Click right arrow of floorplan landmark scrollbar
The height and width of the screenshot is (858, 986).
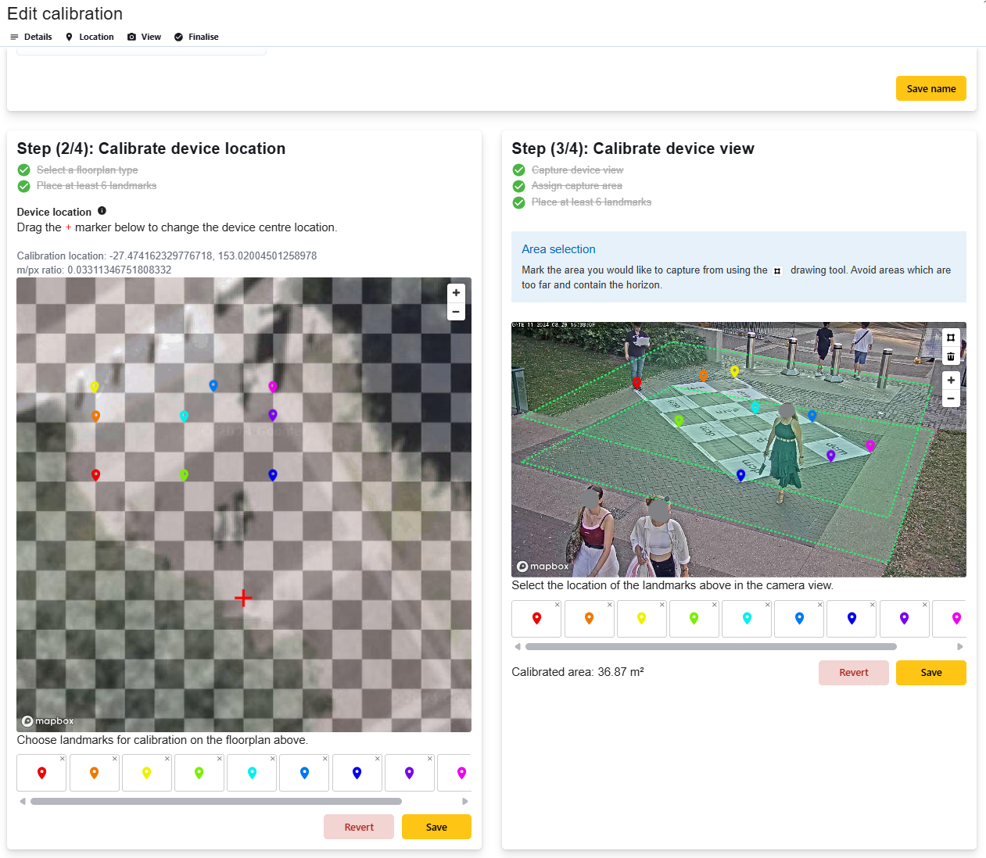(x=465, y=801)
